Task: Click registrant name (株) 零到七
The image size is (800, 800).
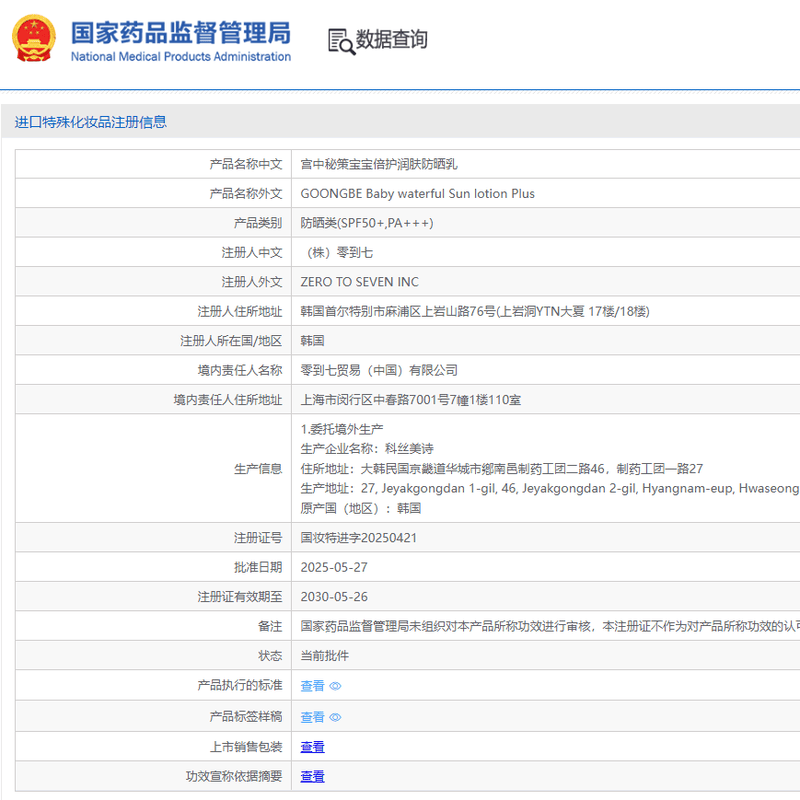Action: pyautogui.click(x=339, y=253)
